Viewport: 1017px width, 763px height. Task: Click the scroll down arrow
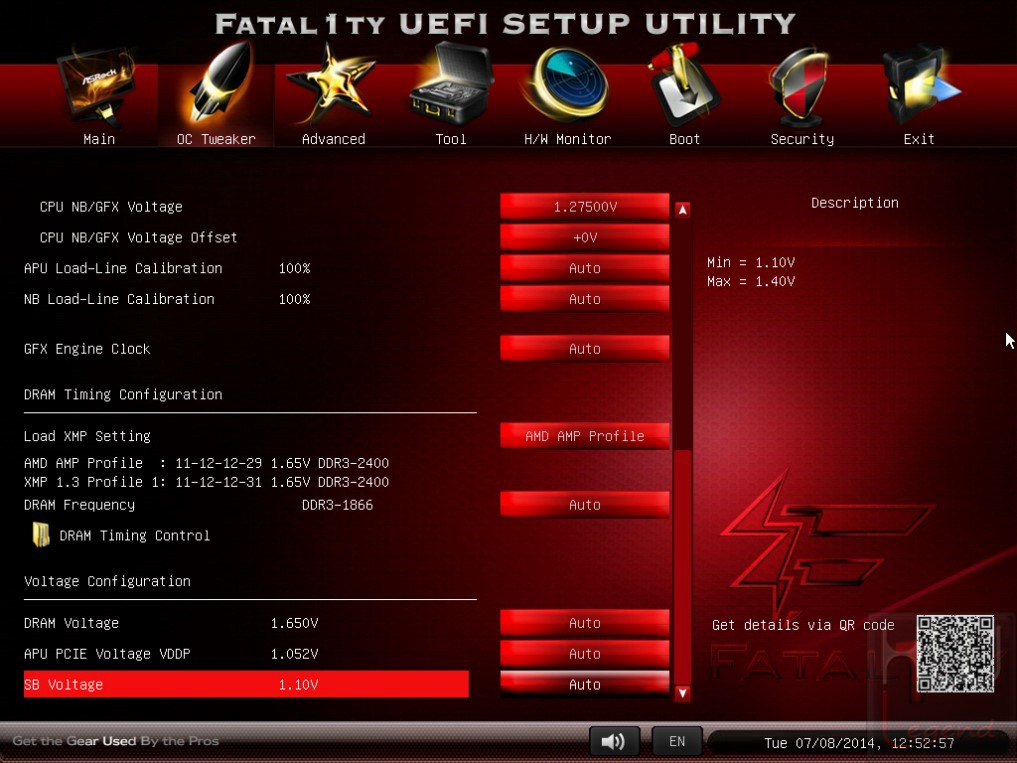(682, 693)
